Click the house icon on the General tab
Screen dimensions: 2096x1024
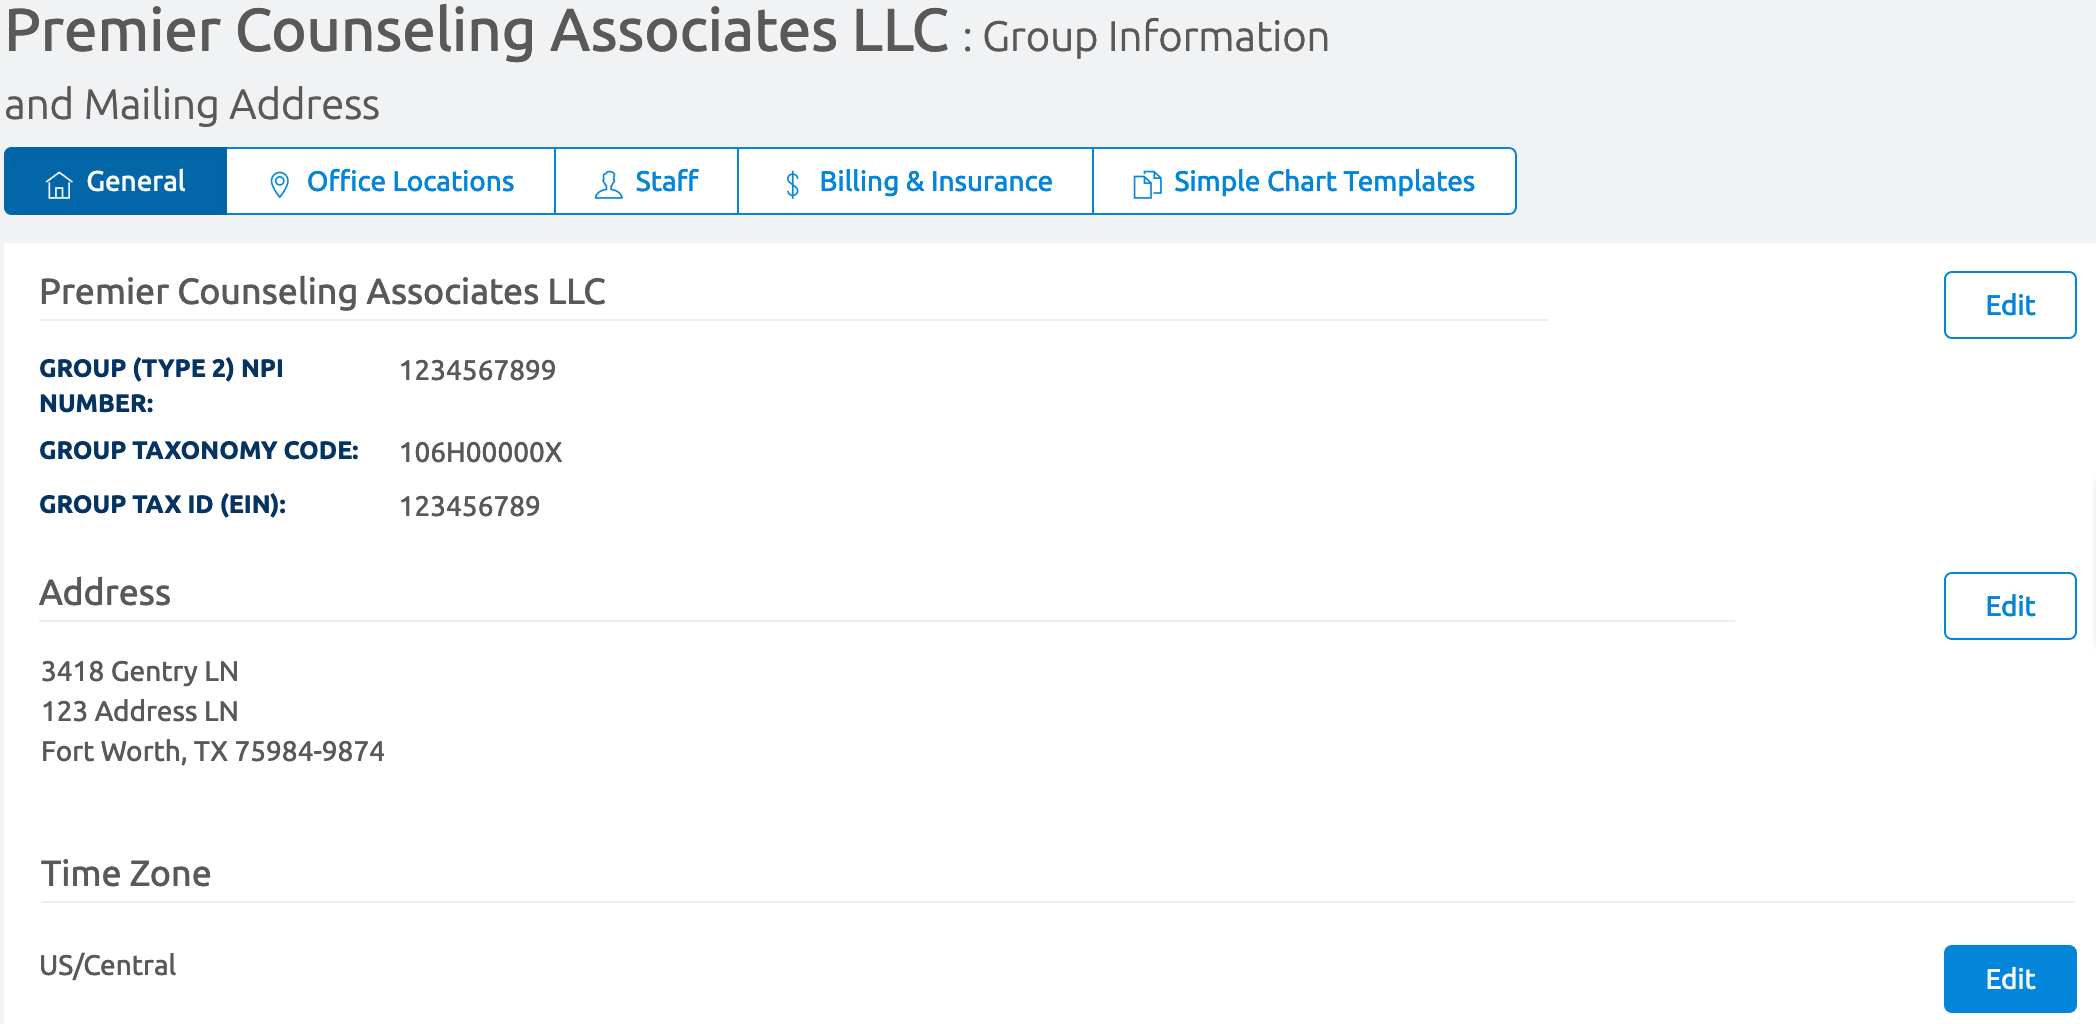click(x=59, y=184)
